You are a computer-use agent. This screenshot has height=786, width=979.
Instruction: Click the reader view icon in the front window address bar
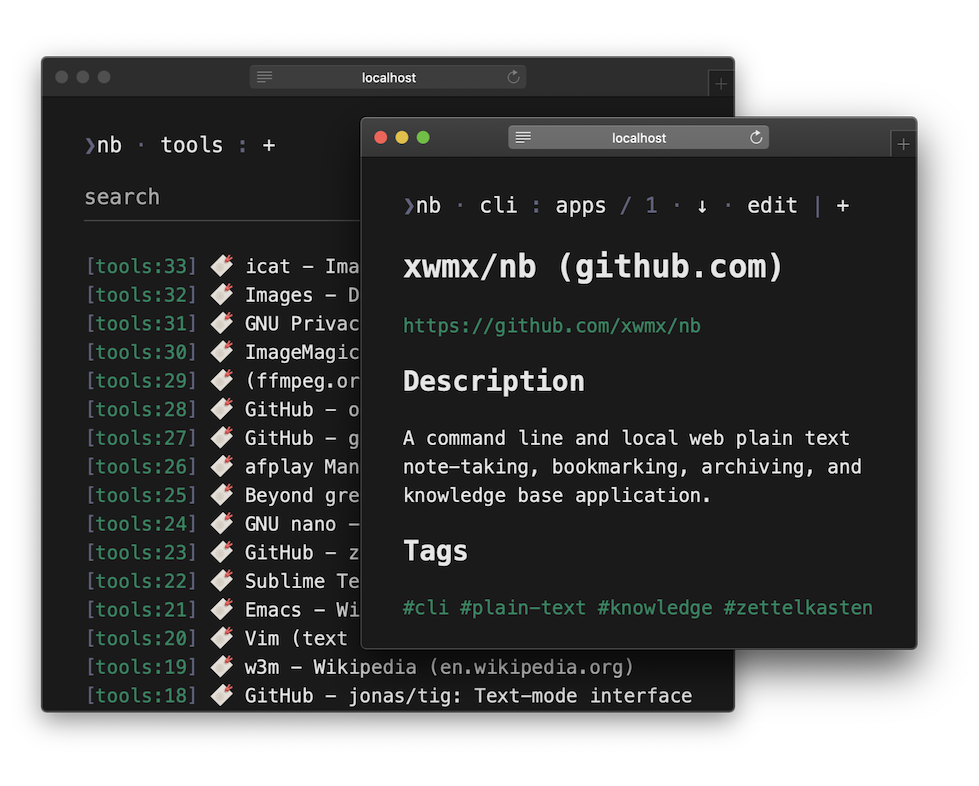click(523, 137)
